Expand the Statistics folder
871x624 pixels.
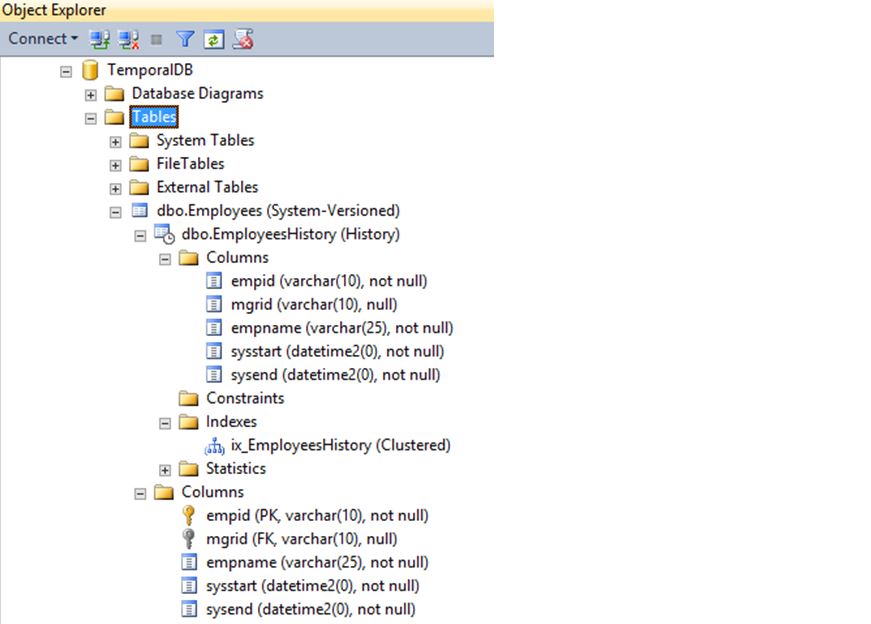tap(163, 468)
